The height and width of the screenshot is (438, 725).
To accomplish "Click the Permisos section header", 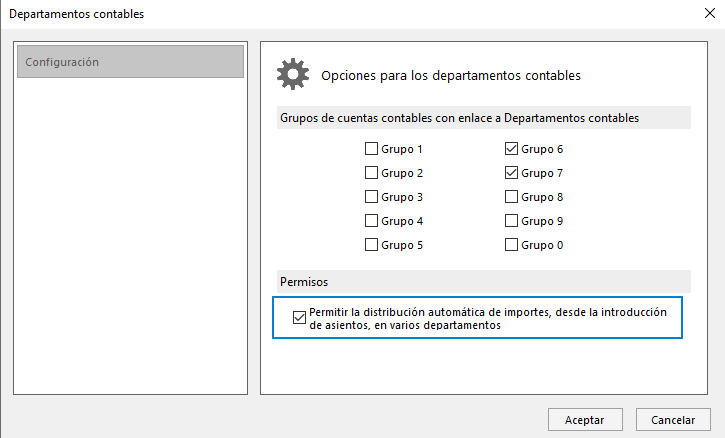I will coord(484,282).
